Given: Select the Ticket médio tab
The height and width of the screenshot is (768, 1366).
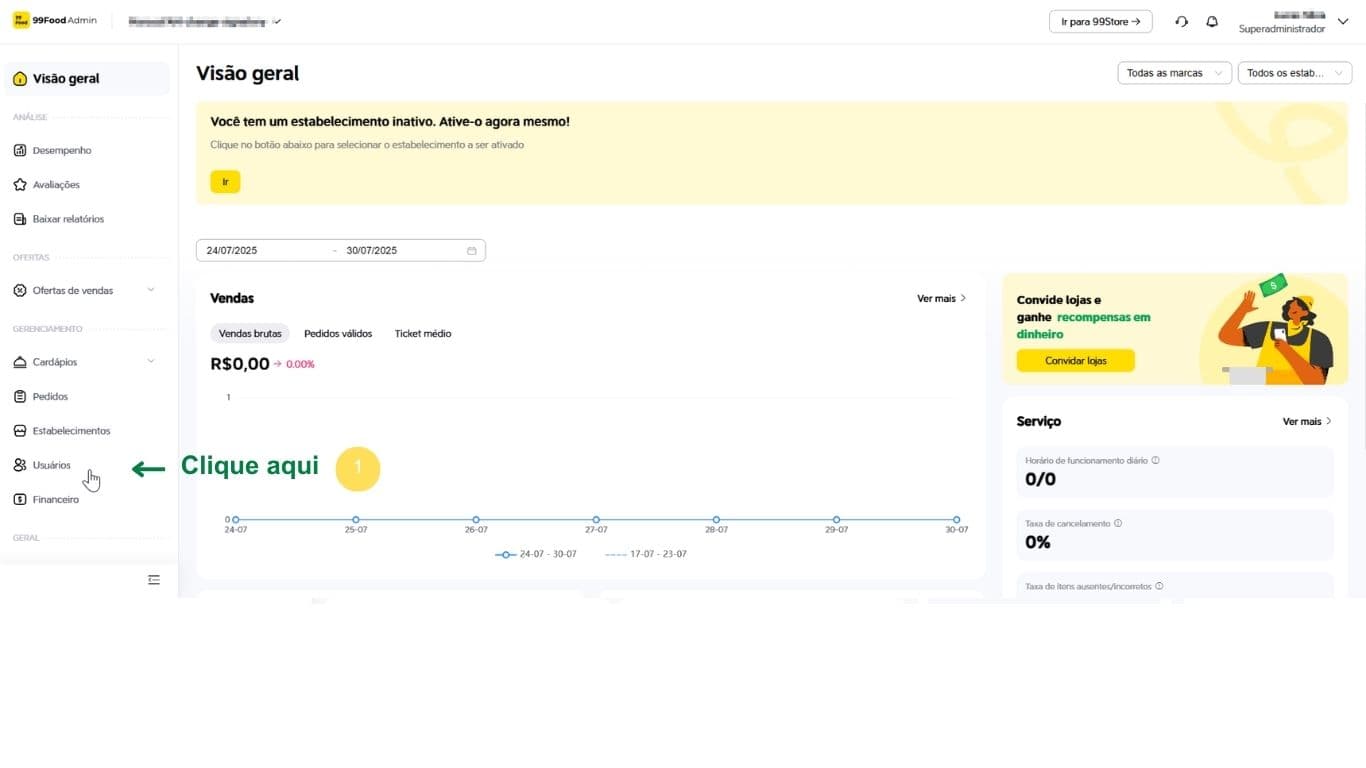Looking at the screenshot, I should [x=423, y=334].
